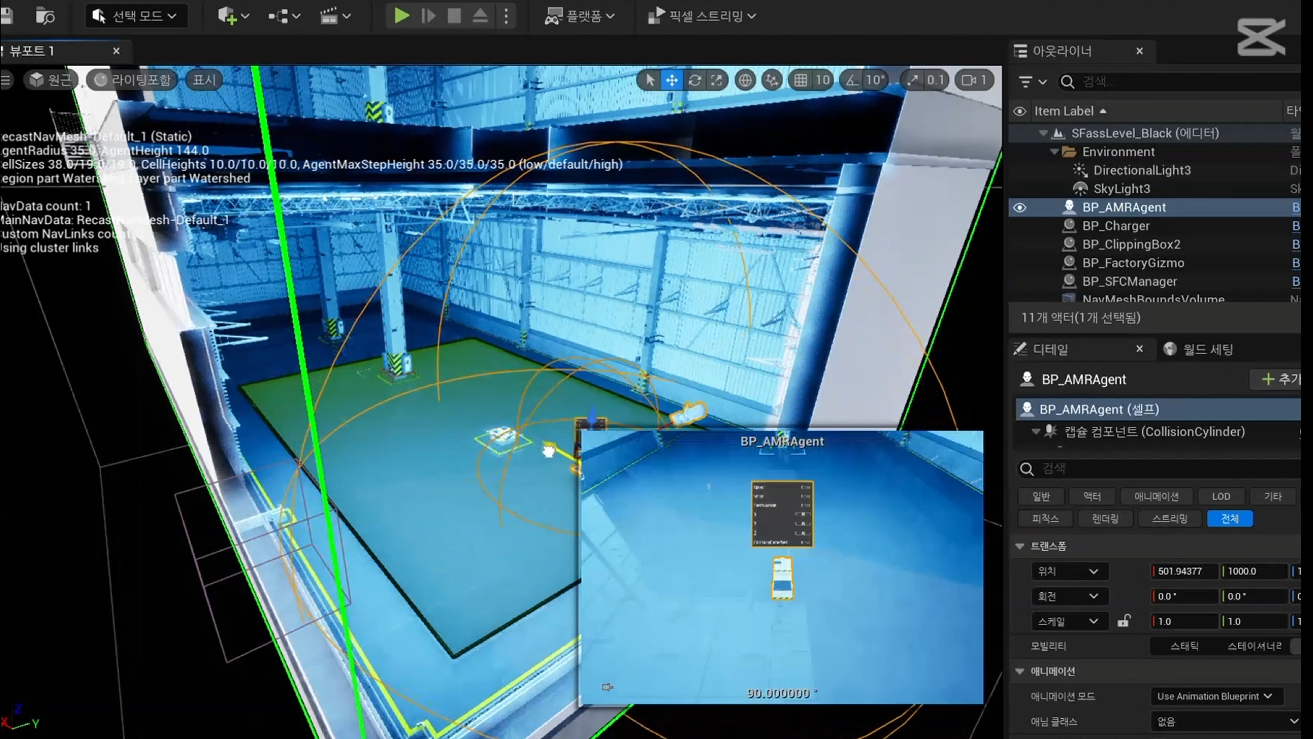Image resolution: width=1313 pixels, height=739 pixels.
Task: Toggle rotation snap angle icon
Action: [852, 80]
